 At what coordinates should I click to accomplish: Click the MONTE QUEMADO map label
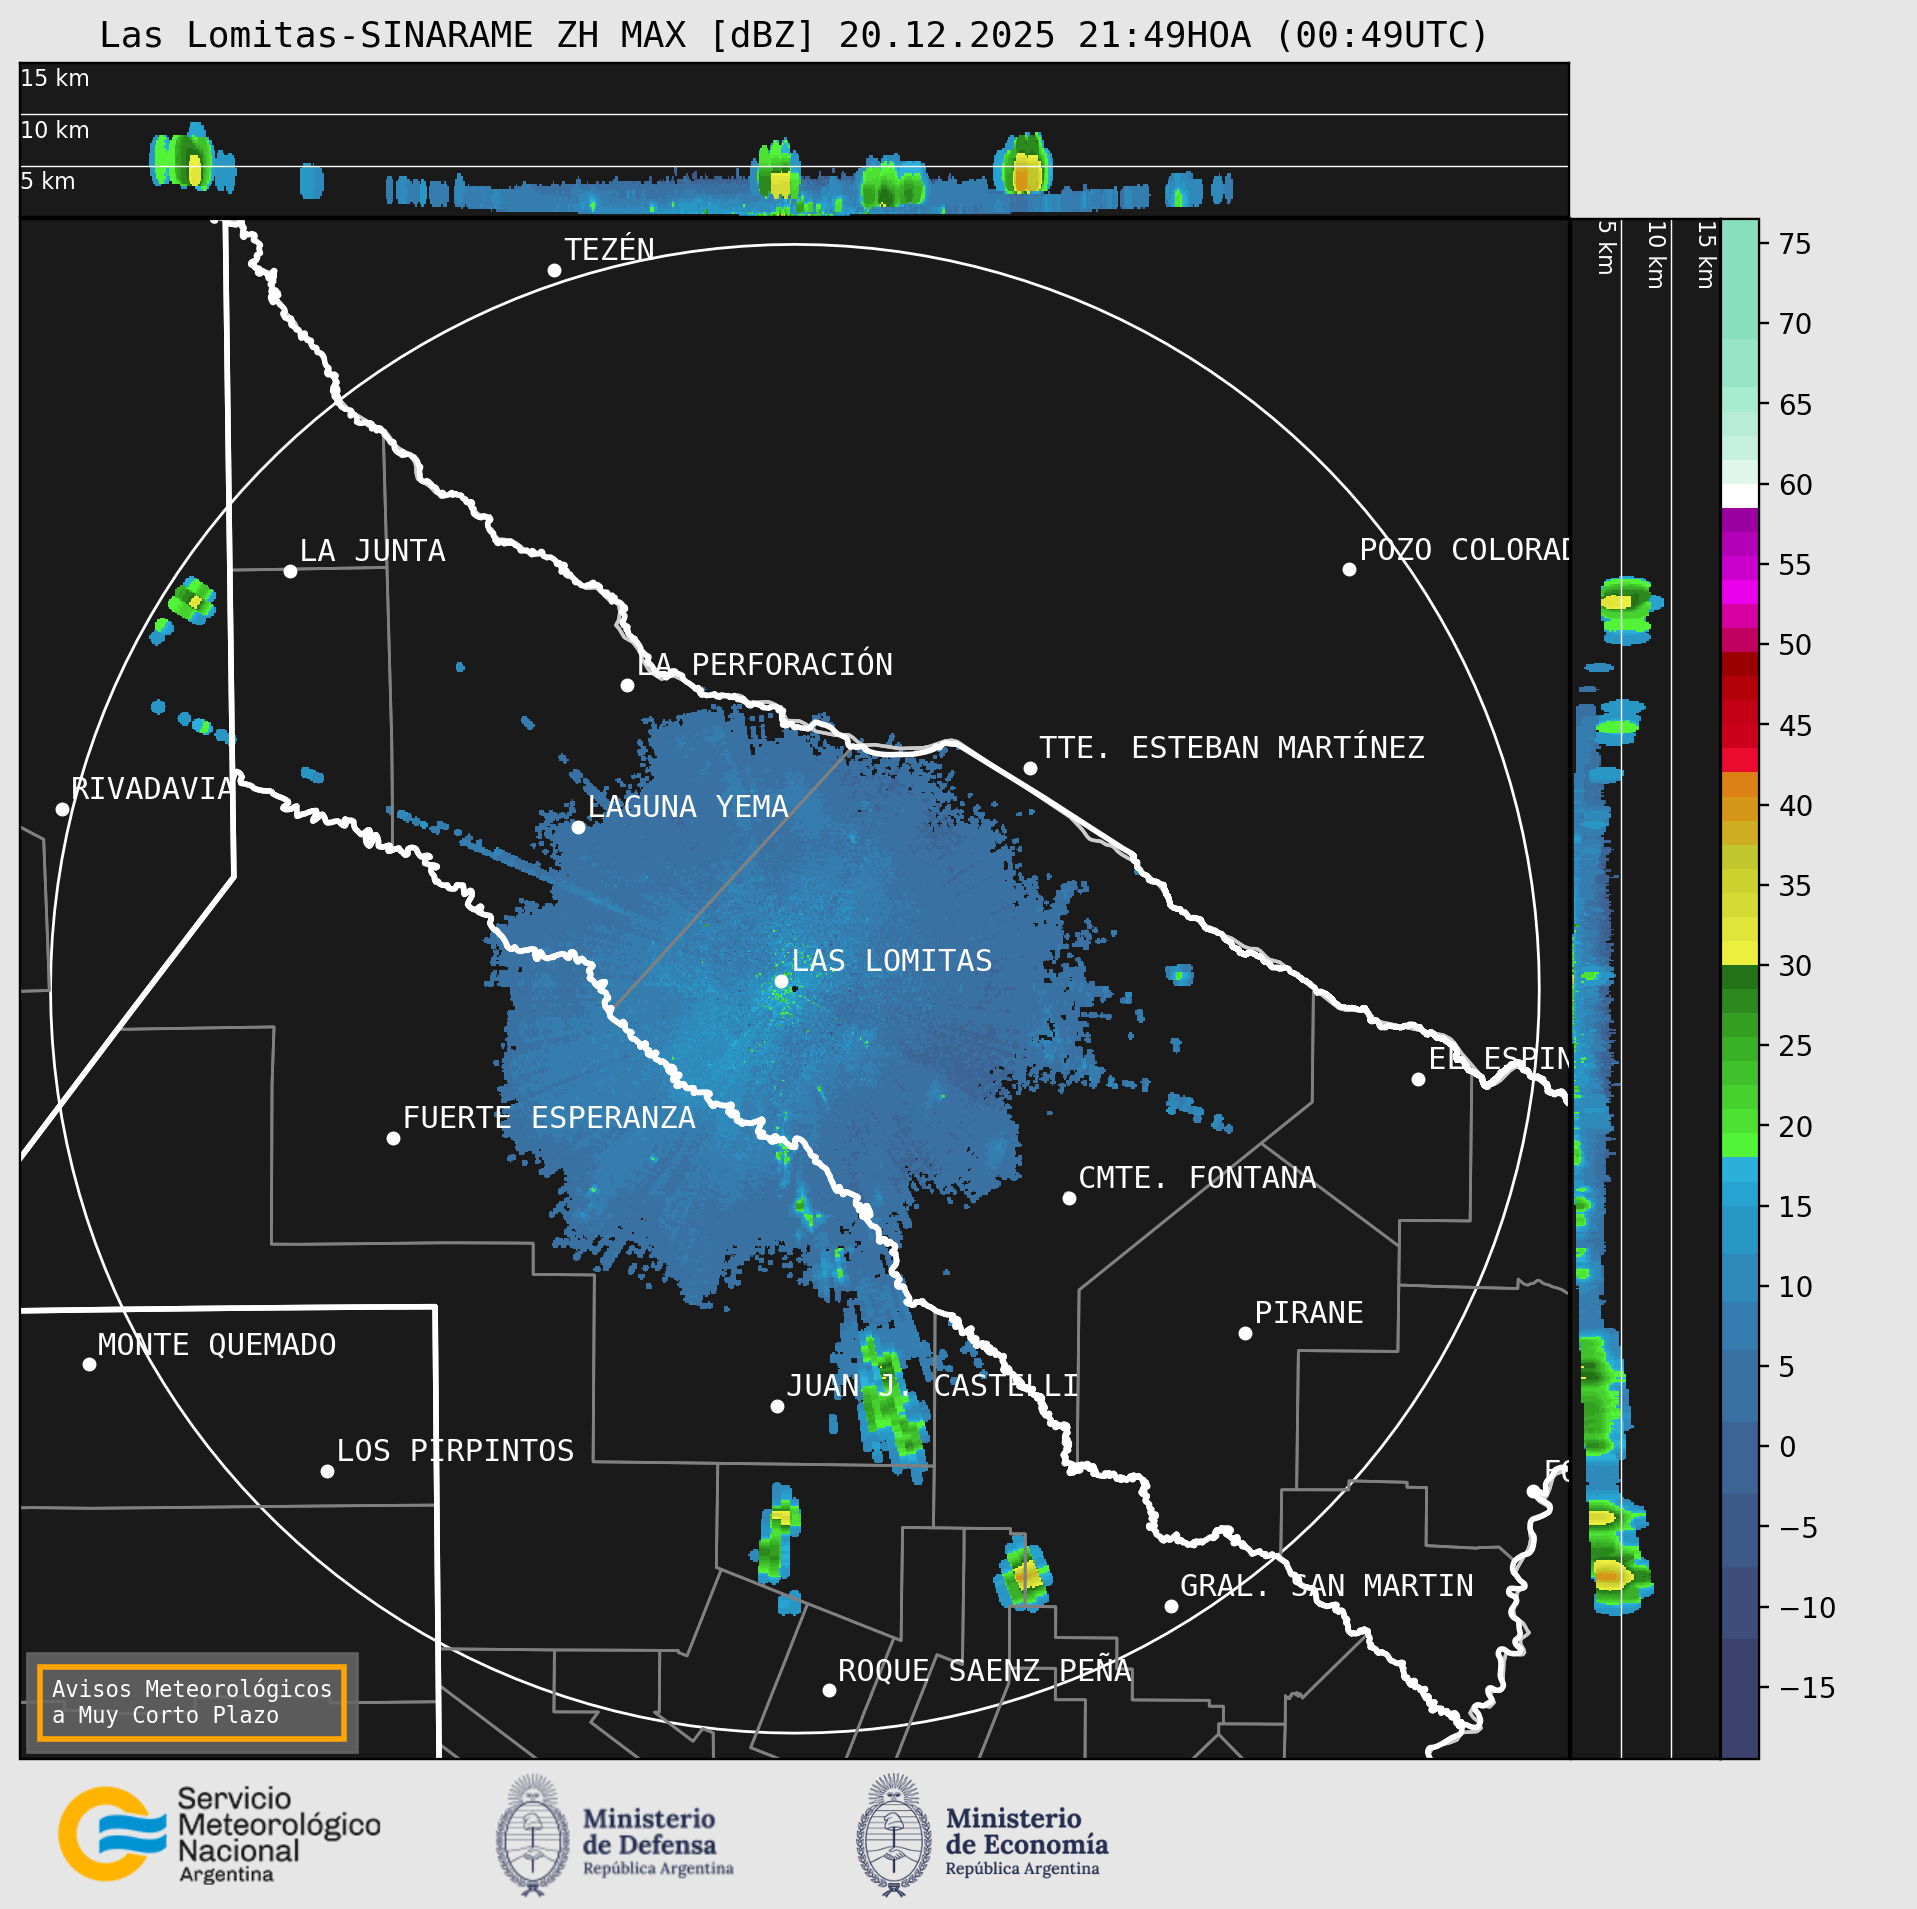pos(217,1345)
